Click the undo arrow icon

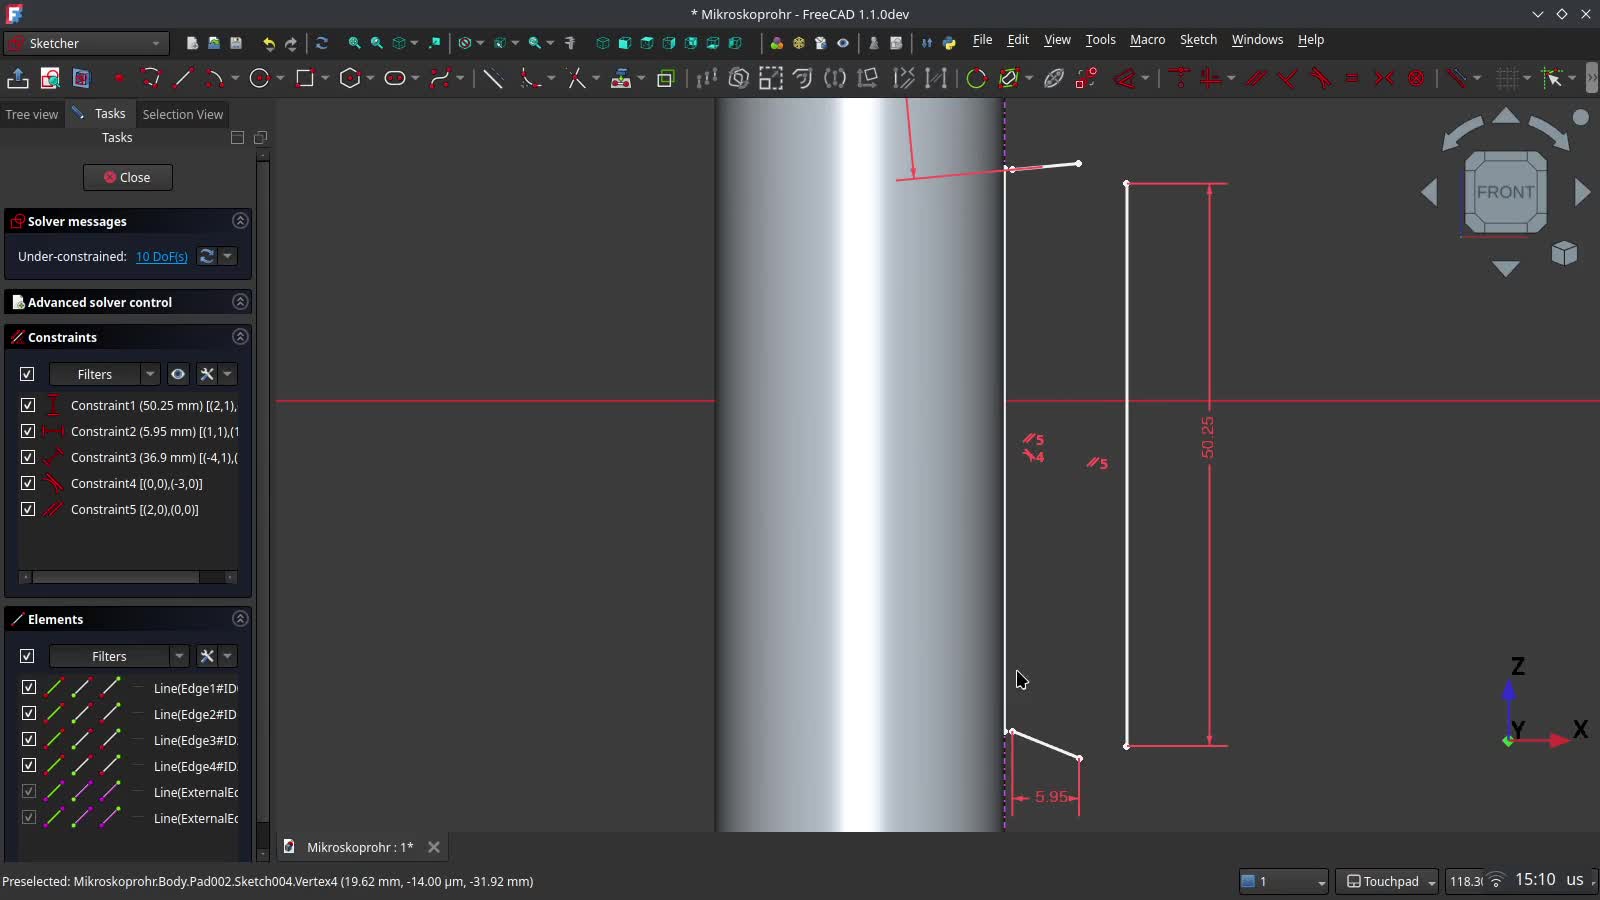click(268, 43)
